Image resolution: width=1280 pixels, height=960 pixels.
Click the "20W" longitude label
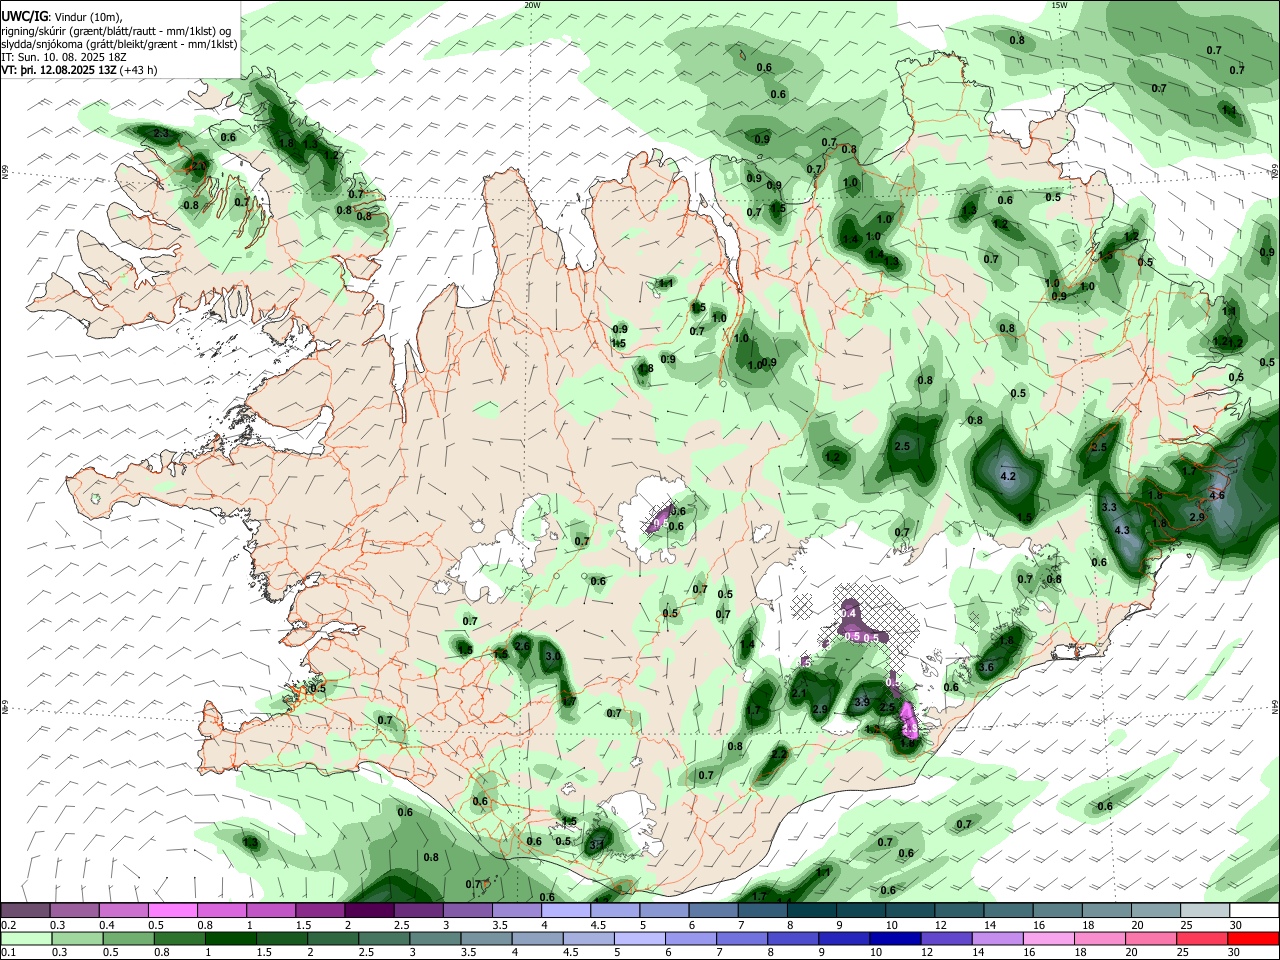tap(532, 5)
